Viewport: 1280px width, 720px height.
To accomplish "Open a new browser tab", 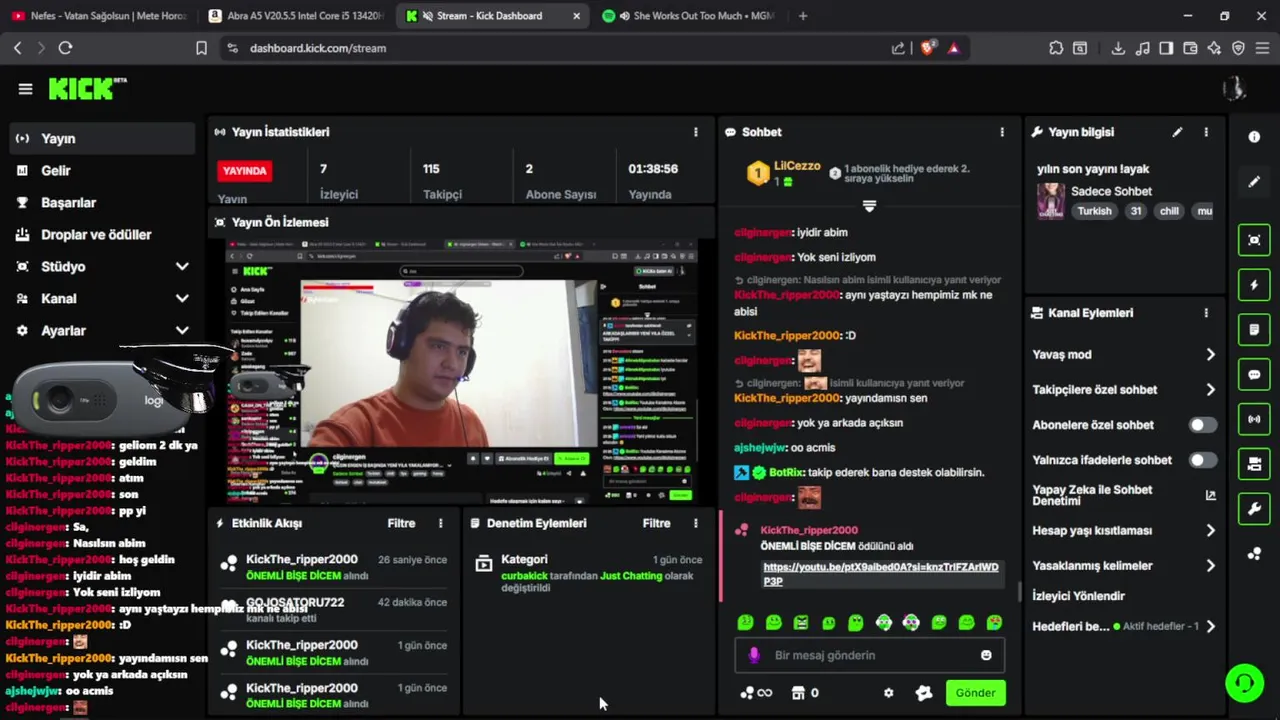I will tap(803, 16).
